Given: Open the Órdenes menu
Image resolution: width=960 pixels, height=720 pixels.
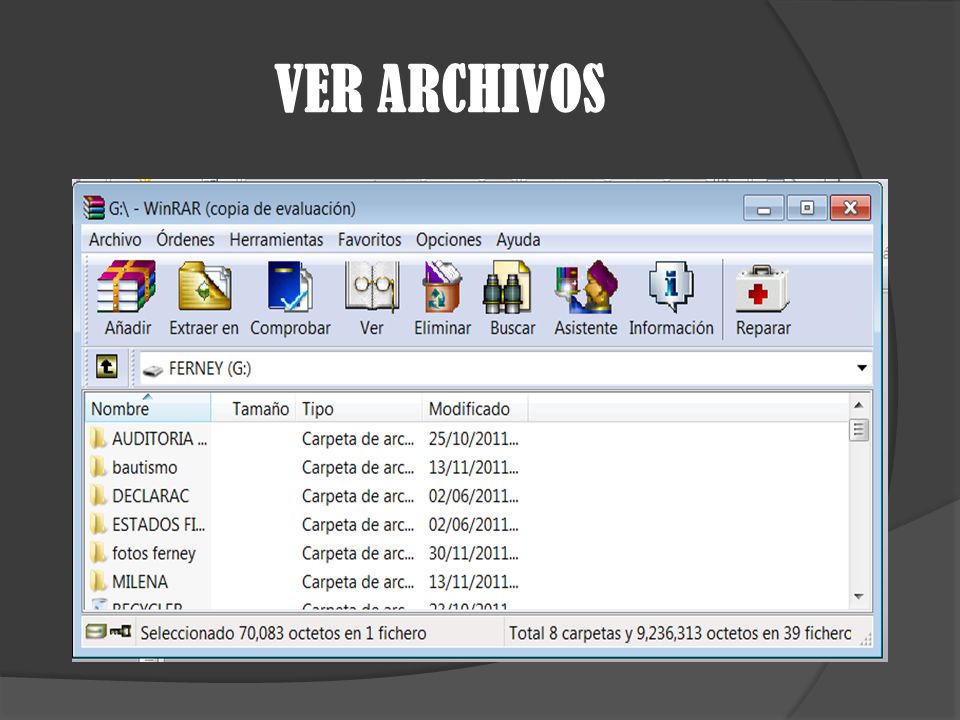Looking at the screenshot, I should (186, 239).
